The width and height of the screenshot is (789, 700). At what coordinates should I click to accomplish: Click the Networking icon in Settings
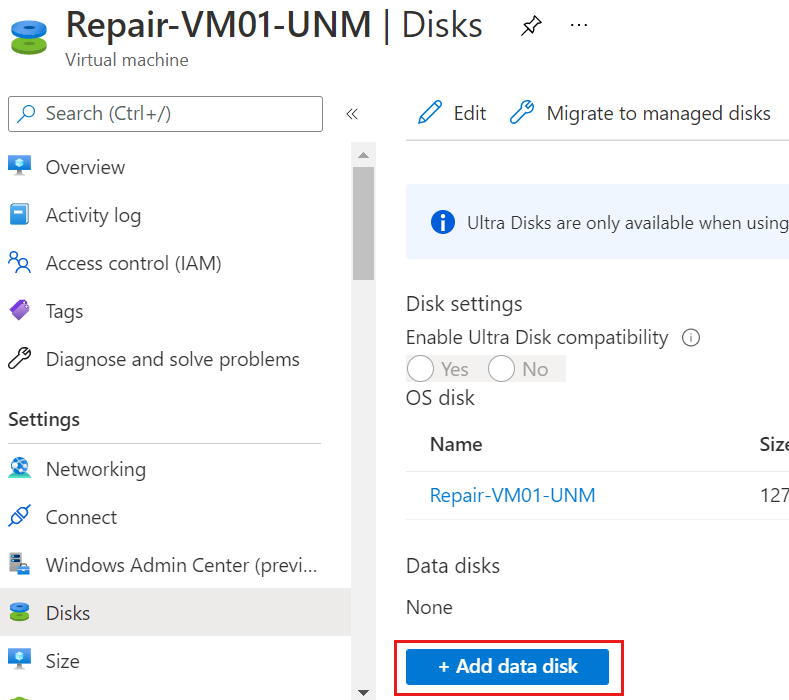coord(20,469)
